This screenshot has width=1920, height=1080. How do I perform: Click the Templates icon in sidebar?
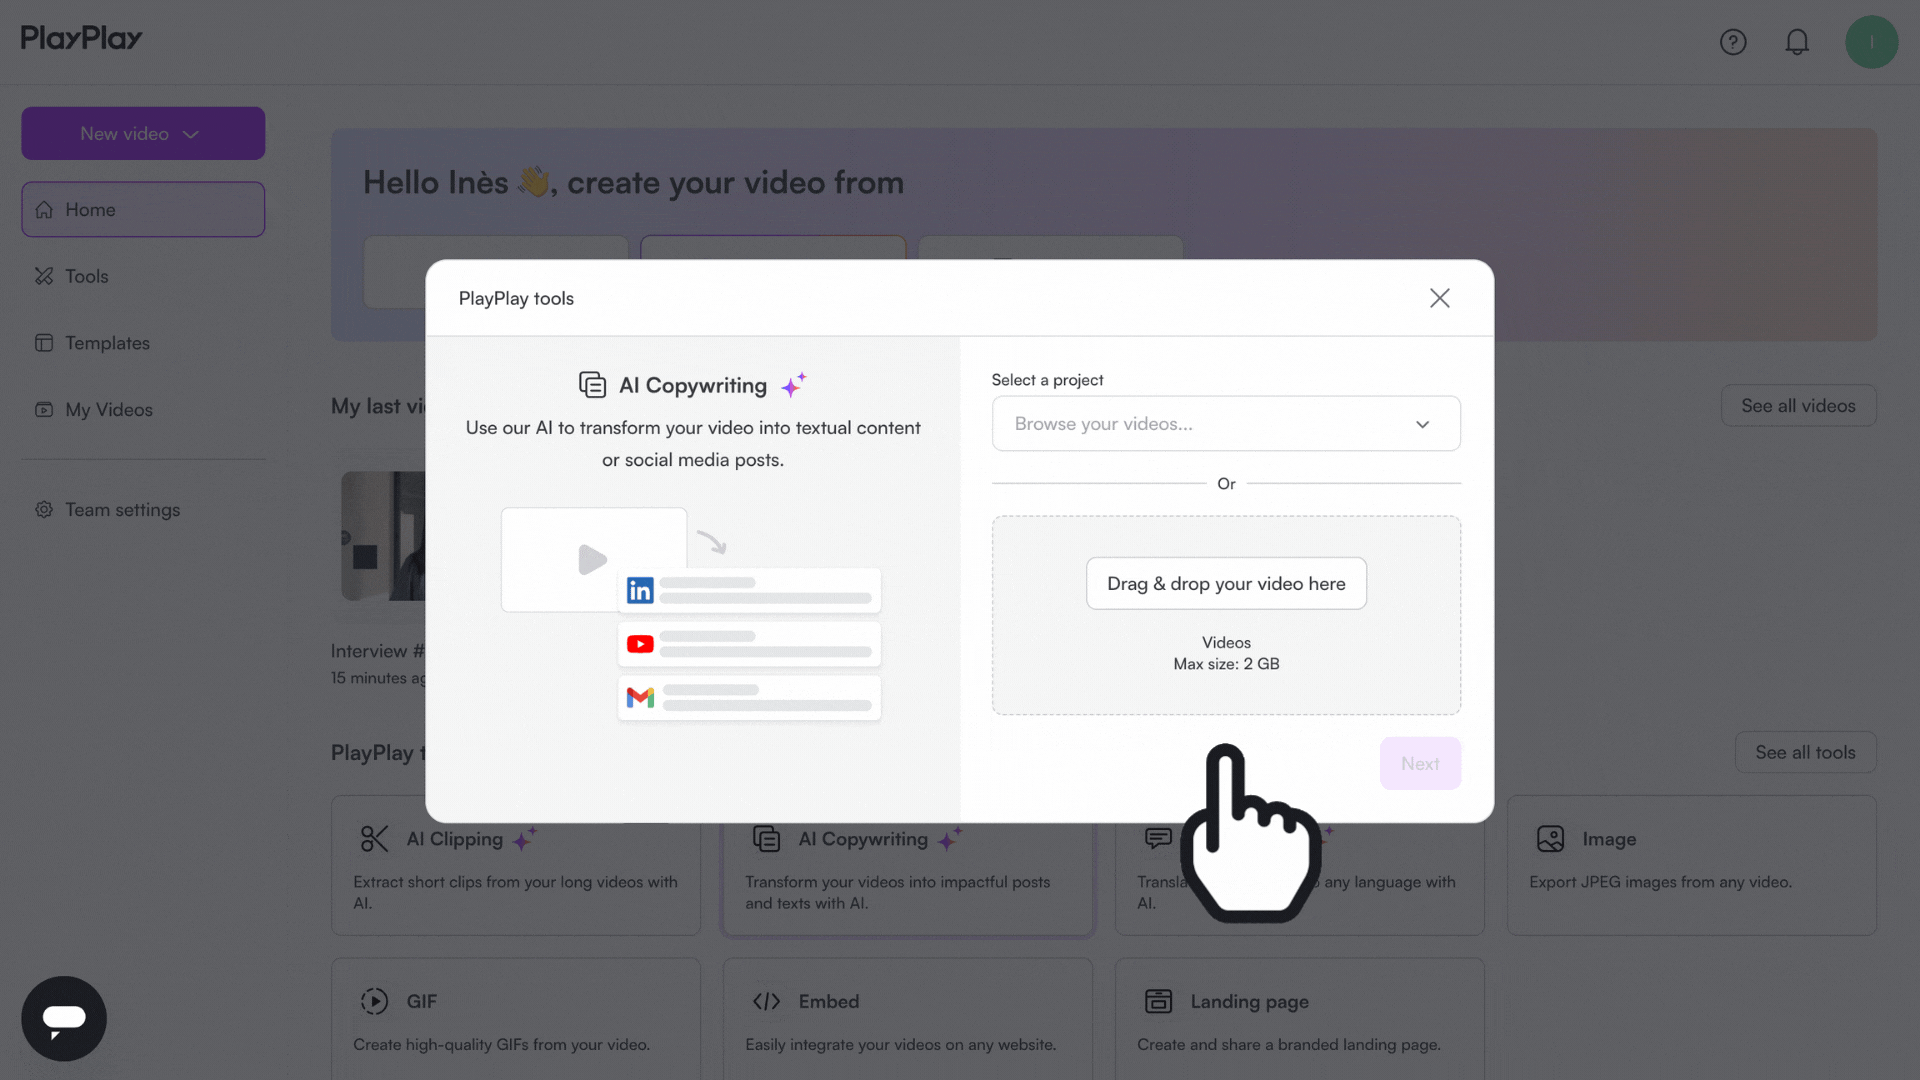click(44, 343)
